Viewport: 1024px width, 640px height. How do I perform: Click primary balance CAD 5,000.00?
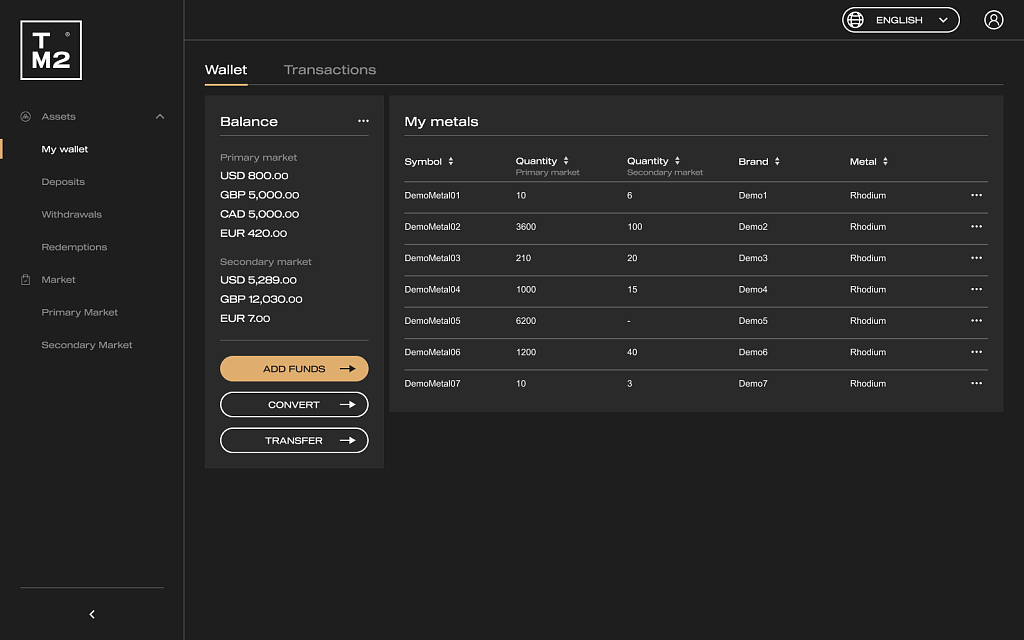[x=260, y=214]
